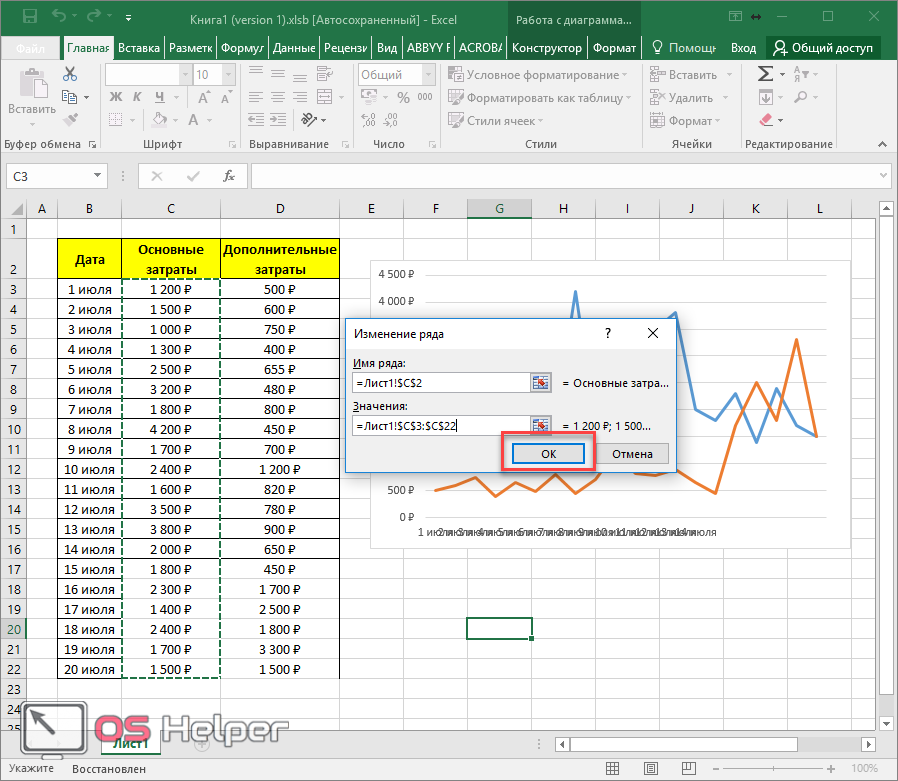Click the AutoSum sigma icon
Screen dimensions: 898x781
pyautogui.click(x=765, y=74)
